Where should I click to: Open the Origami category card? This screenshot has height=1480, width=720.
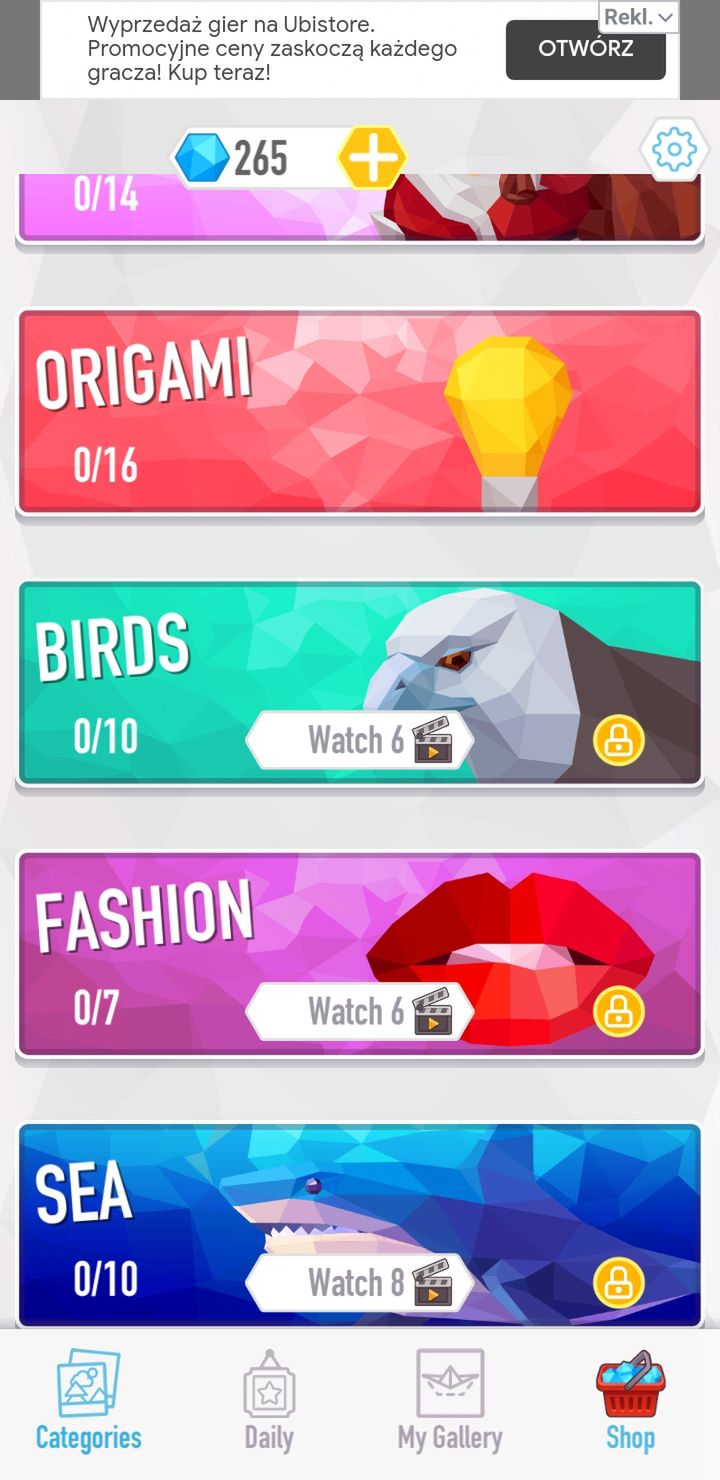click(x=360, y=412)
